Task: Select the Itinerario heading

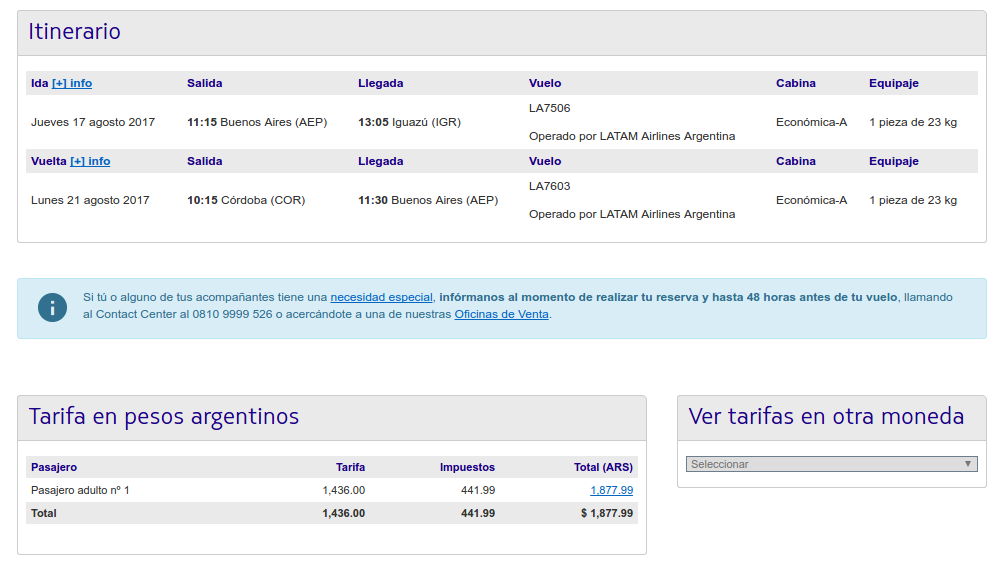Action: (x=74, y=32)
